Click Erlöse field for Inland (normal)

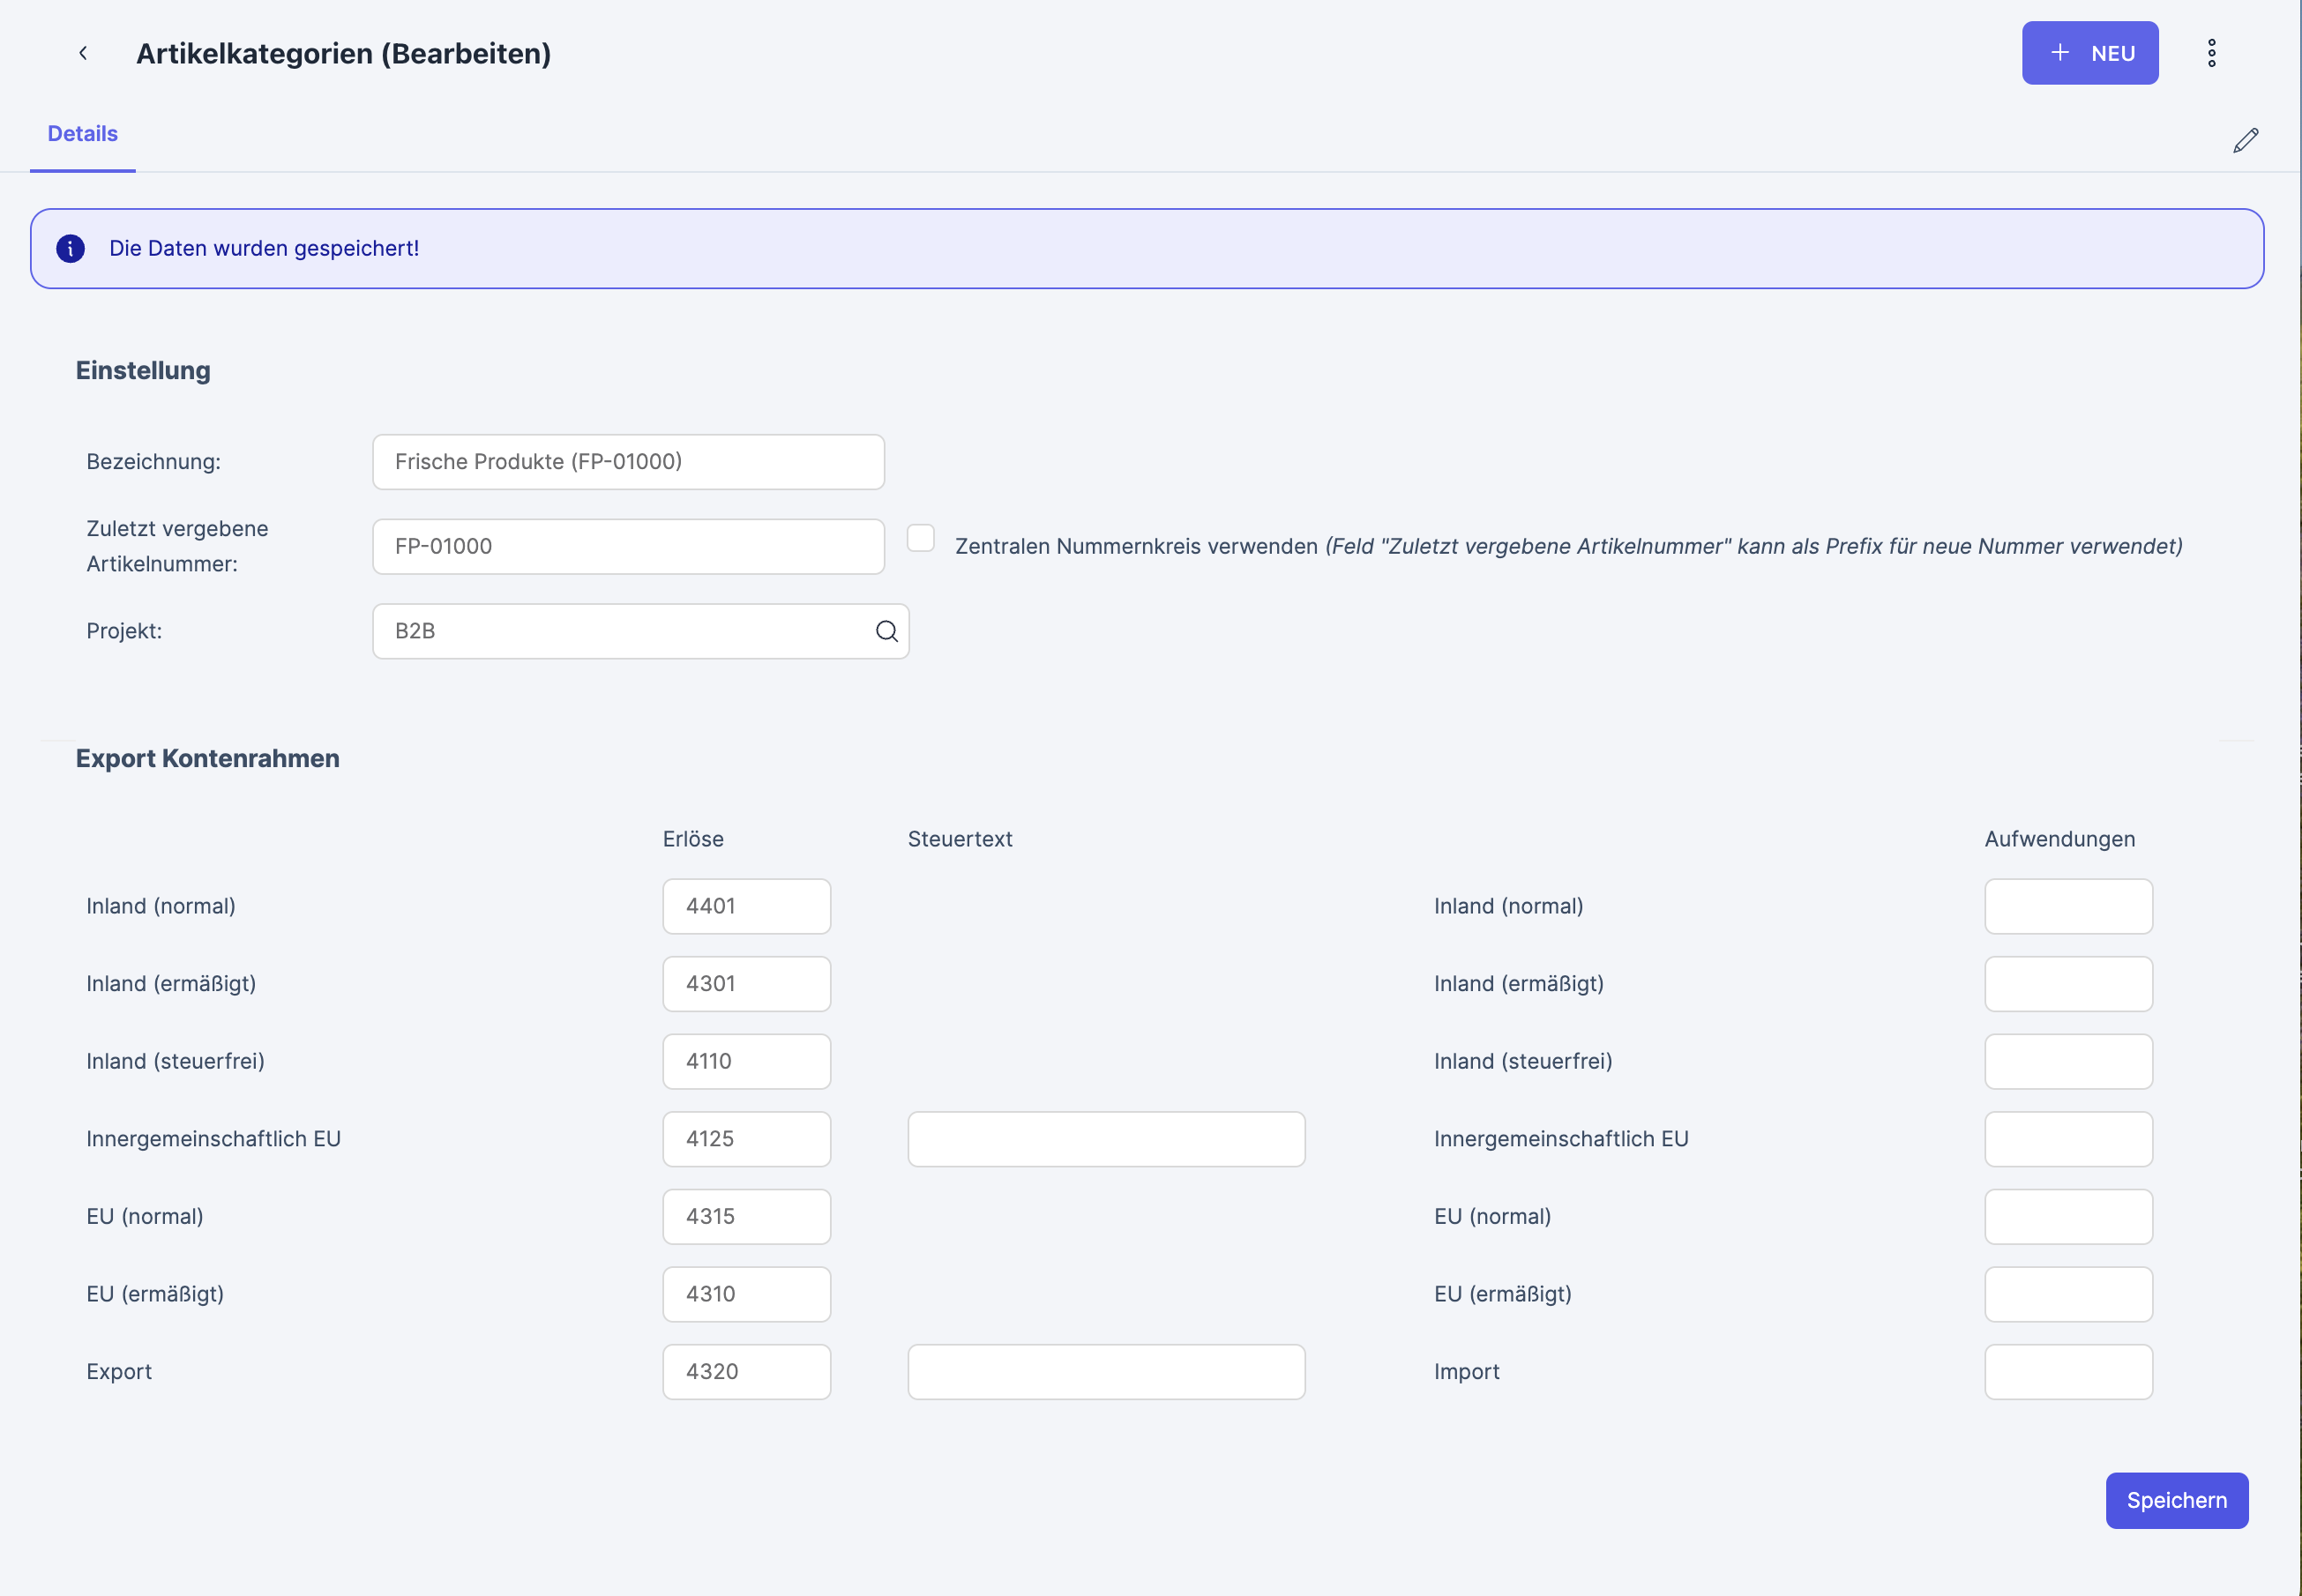(746, 906)
